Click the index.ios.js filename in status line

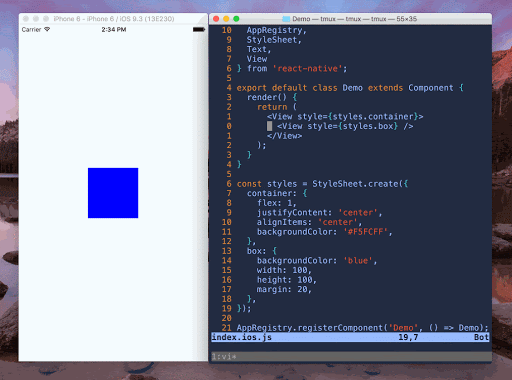coord(242,337)
